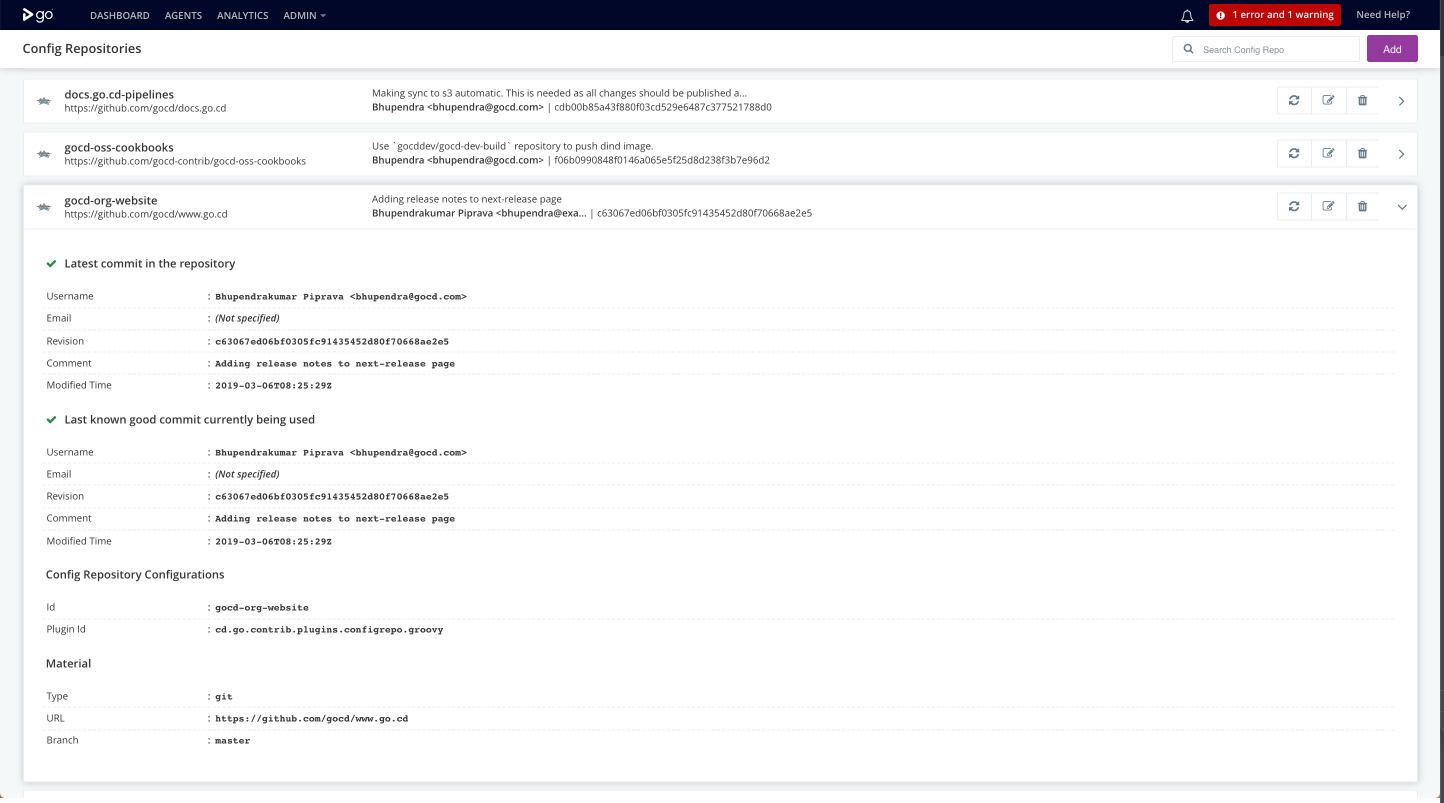1444x803 pixels.
Task: Refresh docs.go.cd-pipelines config repo
Action: 1294,100
